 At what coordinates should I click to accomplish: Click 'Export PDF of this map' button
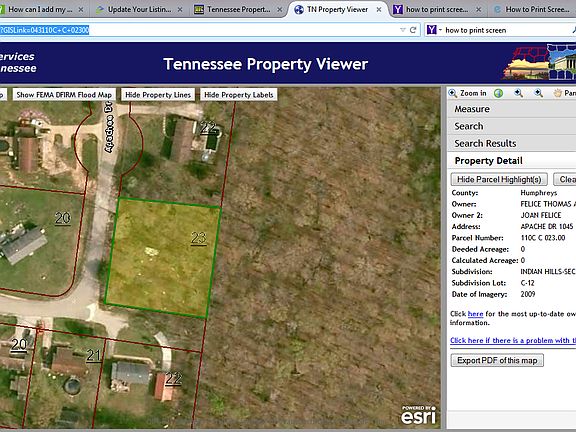tap(497, 360)
